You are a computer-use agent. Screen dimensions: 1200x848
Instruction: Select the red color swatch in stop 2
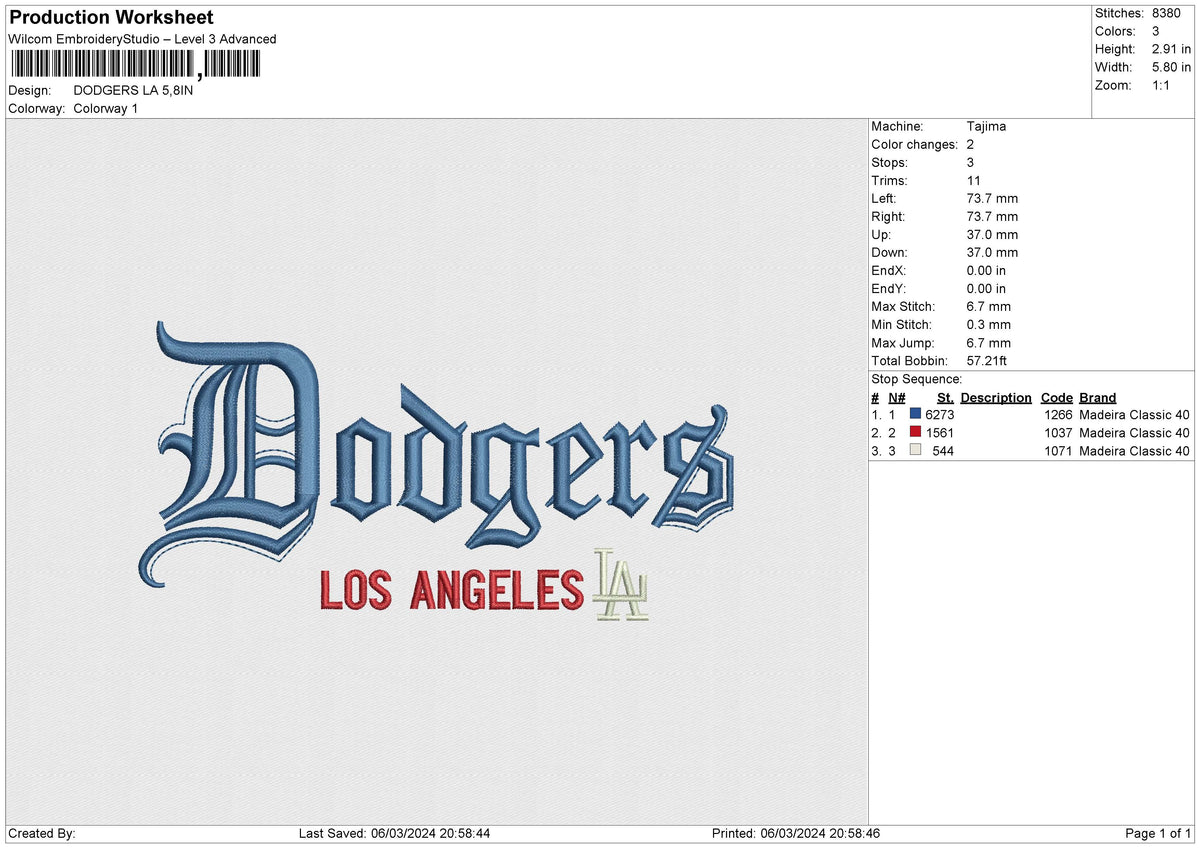tap(915, 432)
